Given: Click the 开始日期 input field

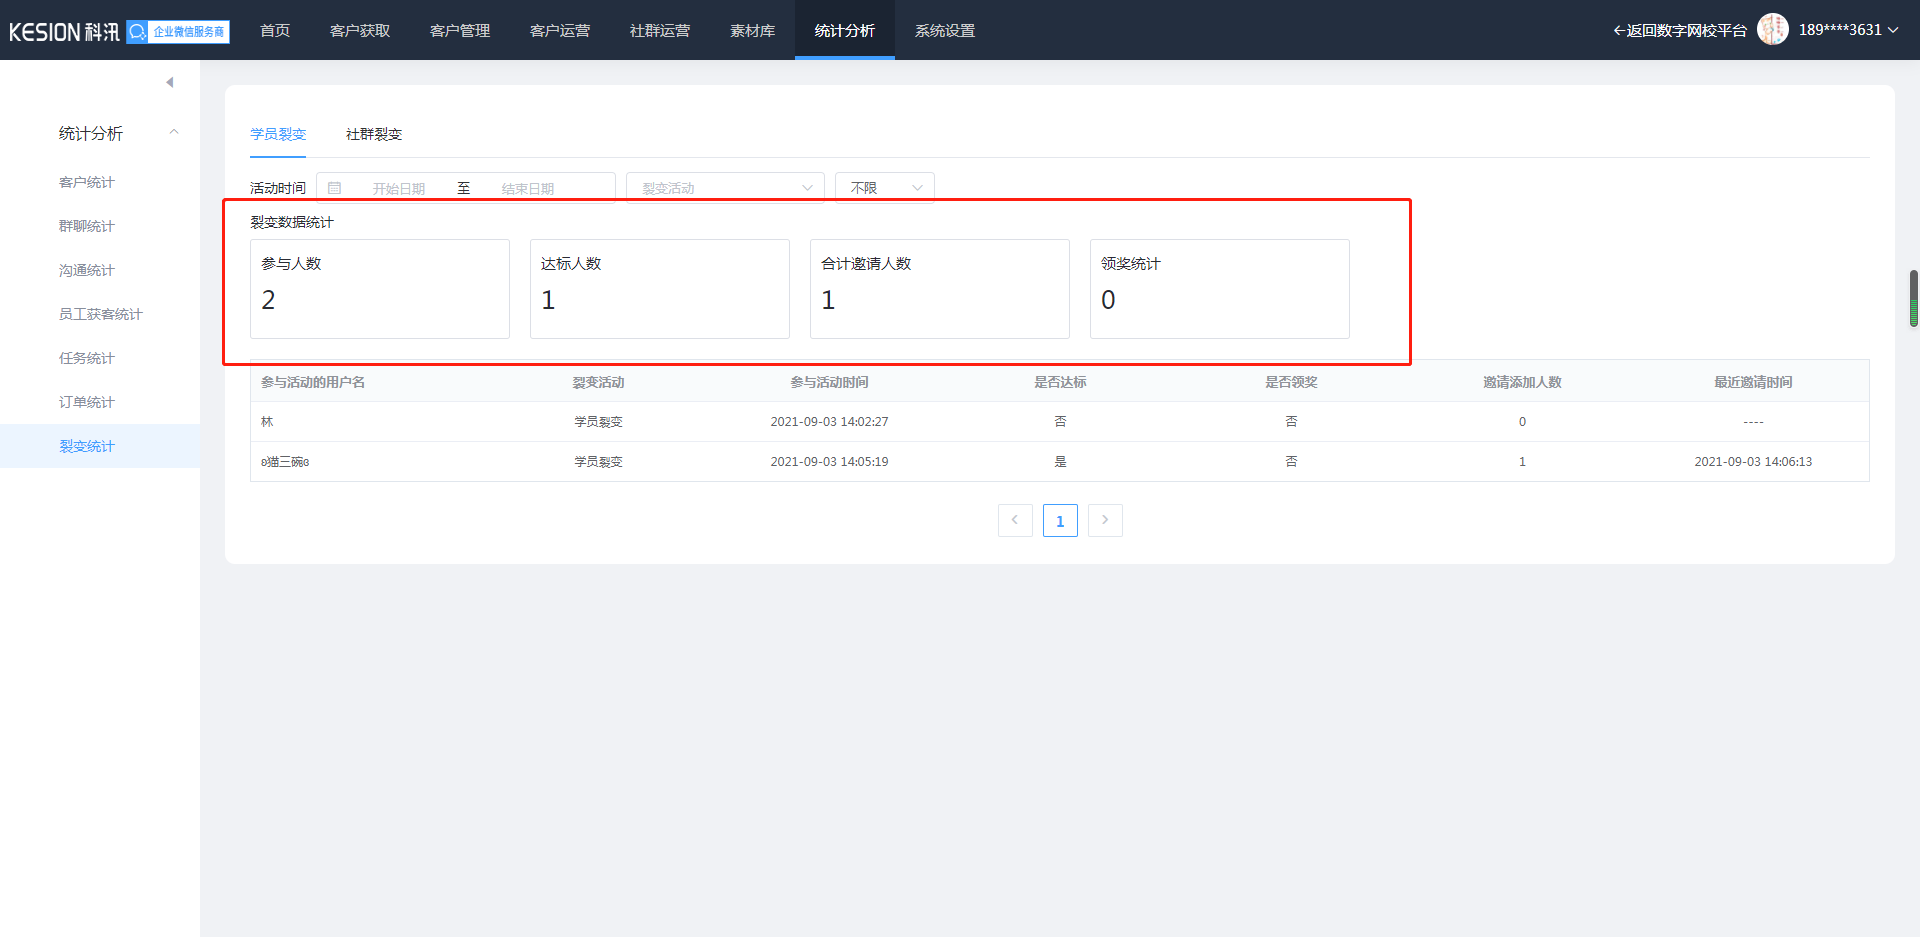Looking at the screenshot, I should click(x=399, y=188).
